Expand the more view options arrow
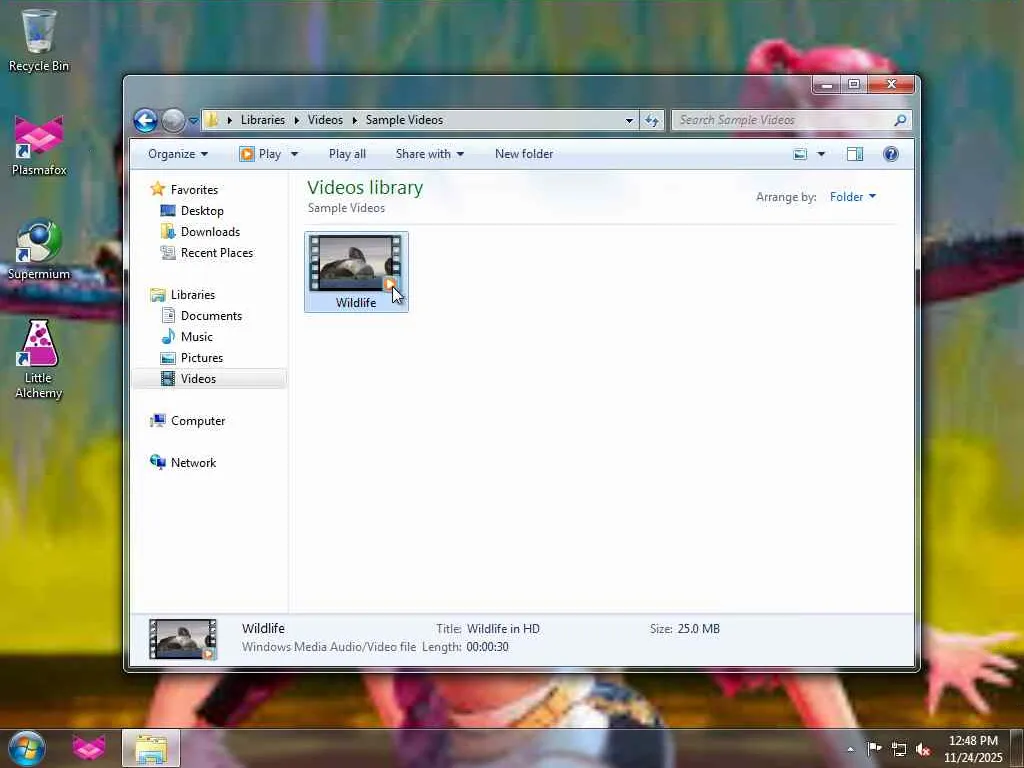The image size is (1024, 768). [x=822, y=154]
